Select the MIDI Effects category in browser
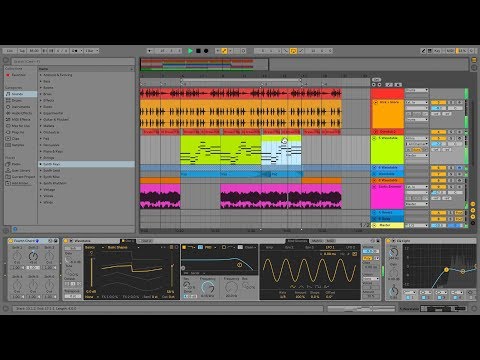The height and width of the screenshot is (360, 480). [x=21, y=119]
